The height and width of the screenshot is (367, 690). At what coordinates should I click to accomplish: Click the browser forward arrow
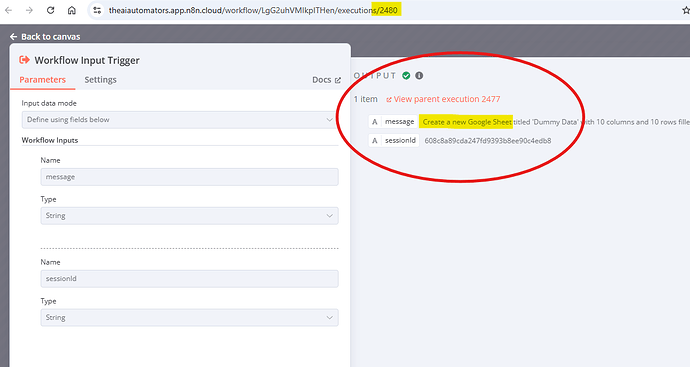click(x=29, y=10)
